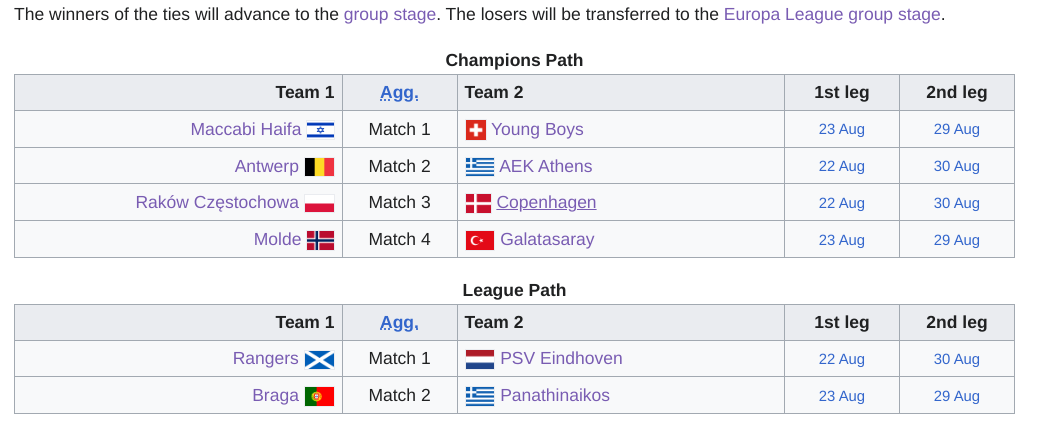Follow the Panathinaikos link
Screen dimensions: 1047x424
tap(555, 395)
